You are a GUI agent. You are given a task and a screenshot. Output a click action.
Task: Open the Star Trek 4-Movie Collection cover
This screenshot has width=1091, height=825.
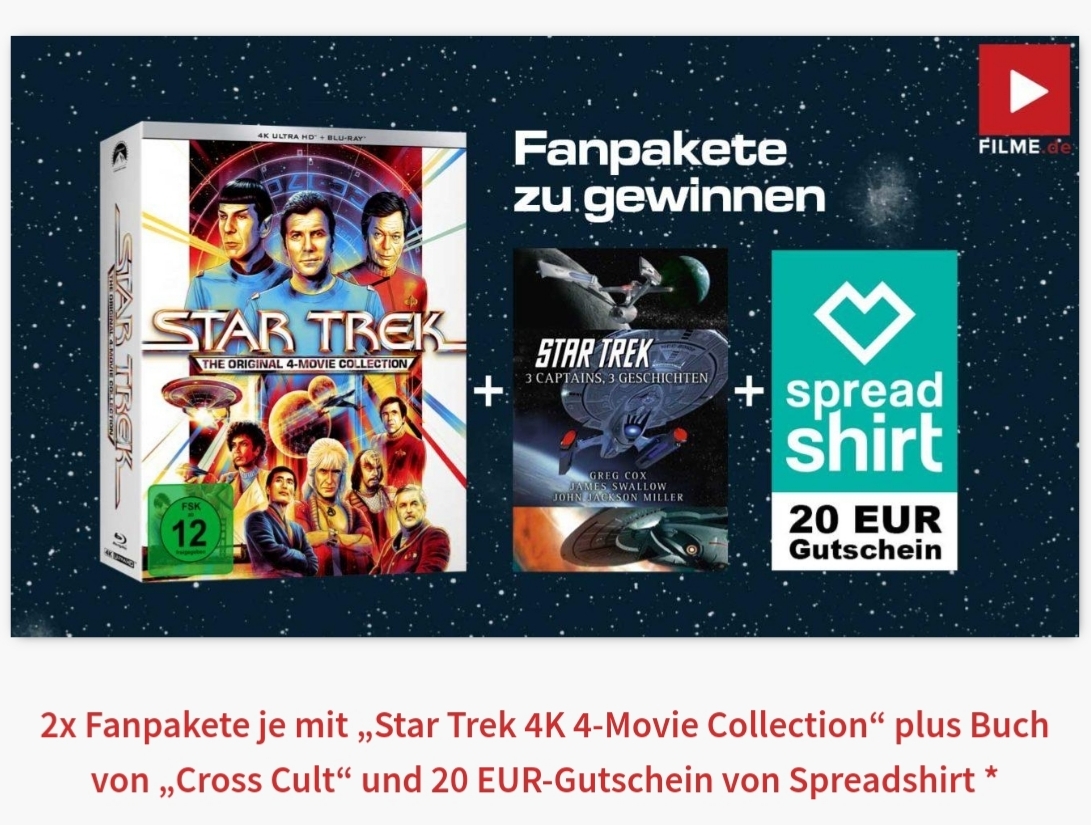(x=284, y=351)
